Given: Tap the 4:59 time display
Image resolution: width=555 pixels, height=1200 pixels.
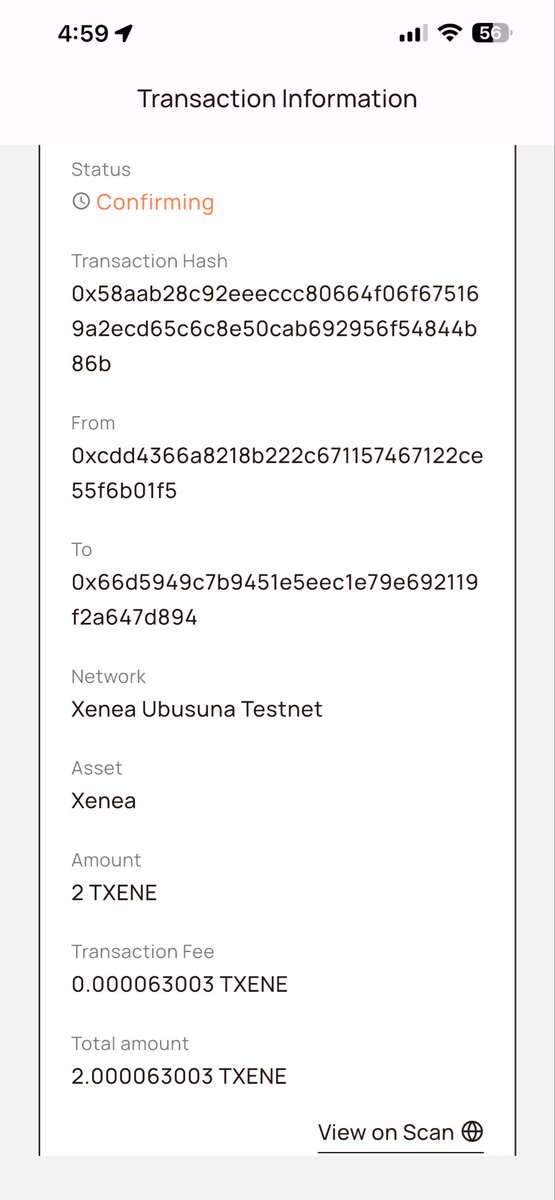Looking at the screenshot, I should pos(83,33).
